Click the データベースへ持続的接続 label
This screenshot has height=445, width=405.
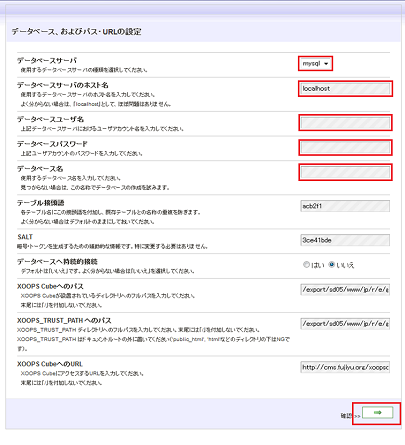57,261
